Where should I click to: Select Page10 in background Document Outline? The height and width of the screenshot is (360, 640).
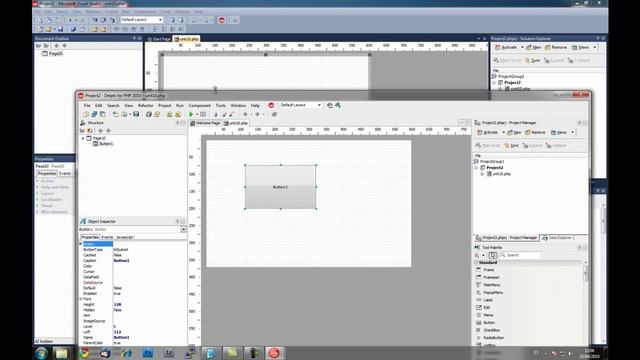point(56,53)
